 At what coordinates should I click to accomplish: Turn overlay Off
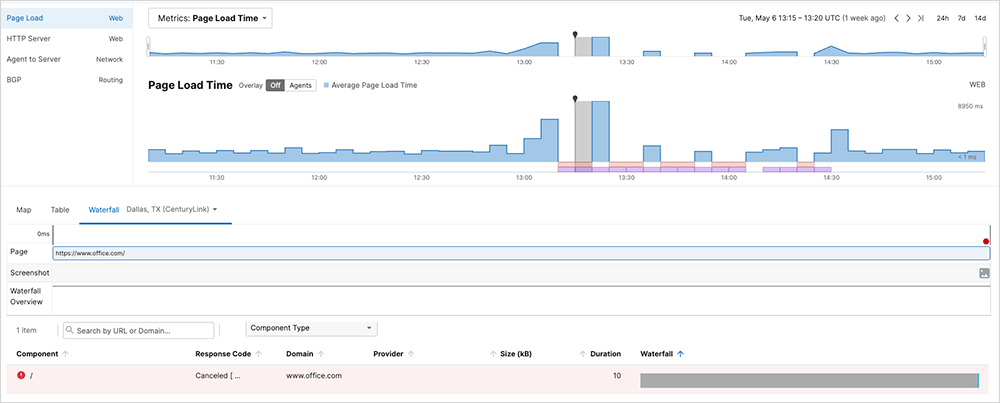(275, 86)
